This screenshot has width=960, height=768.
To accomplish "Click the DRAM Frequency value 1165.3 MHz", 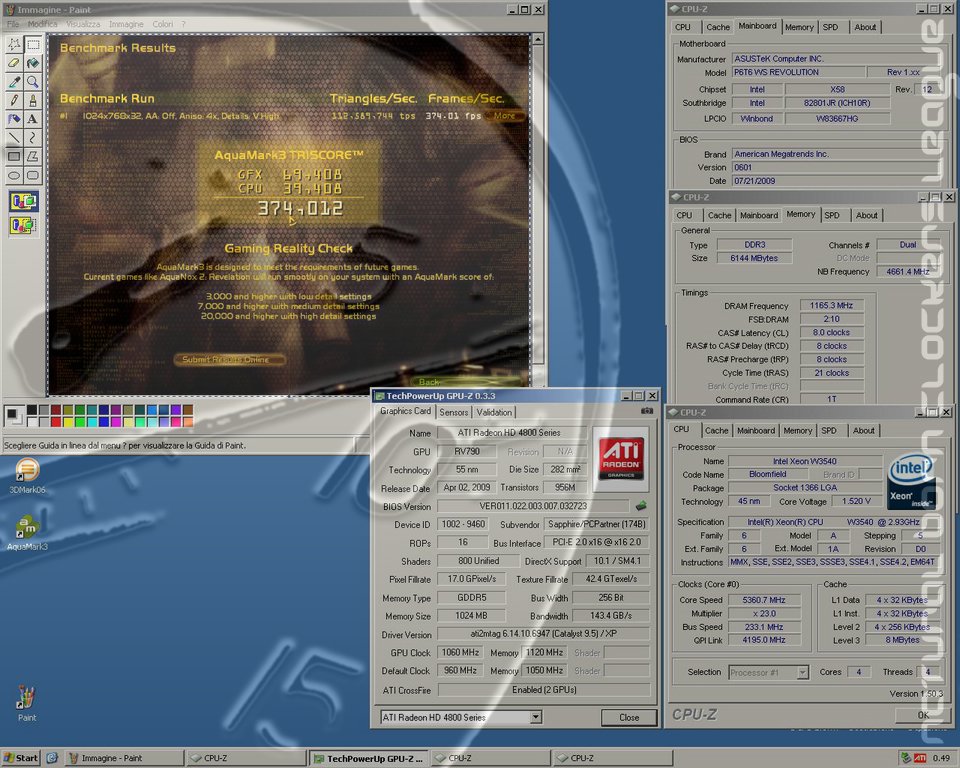I will [x=831, y=306].
